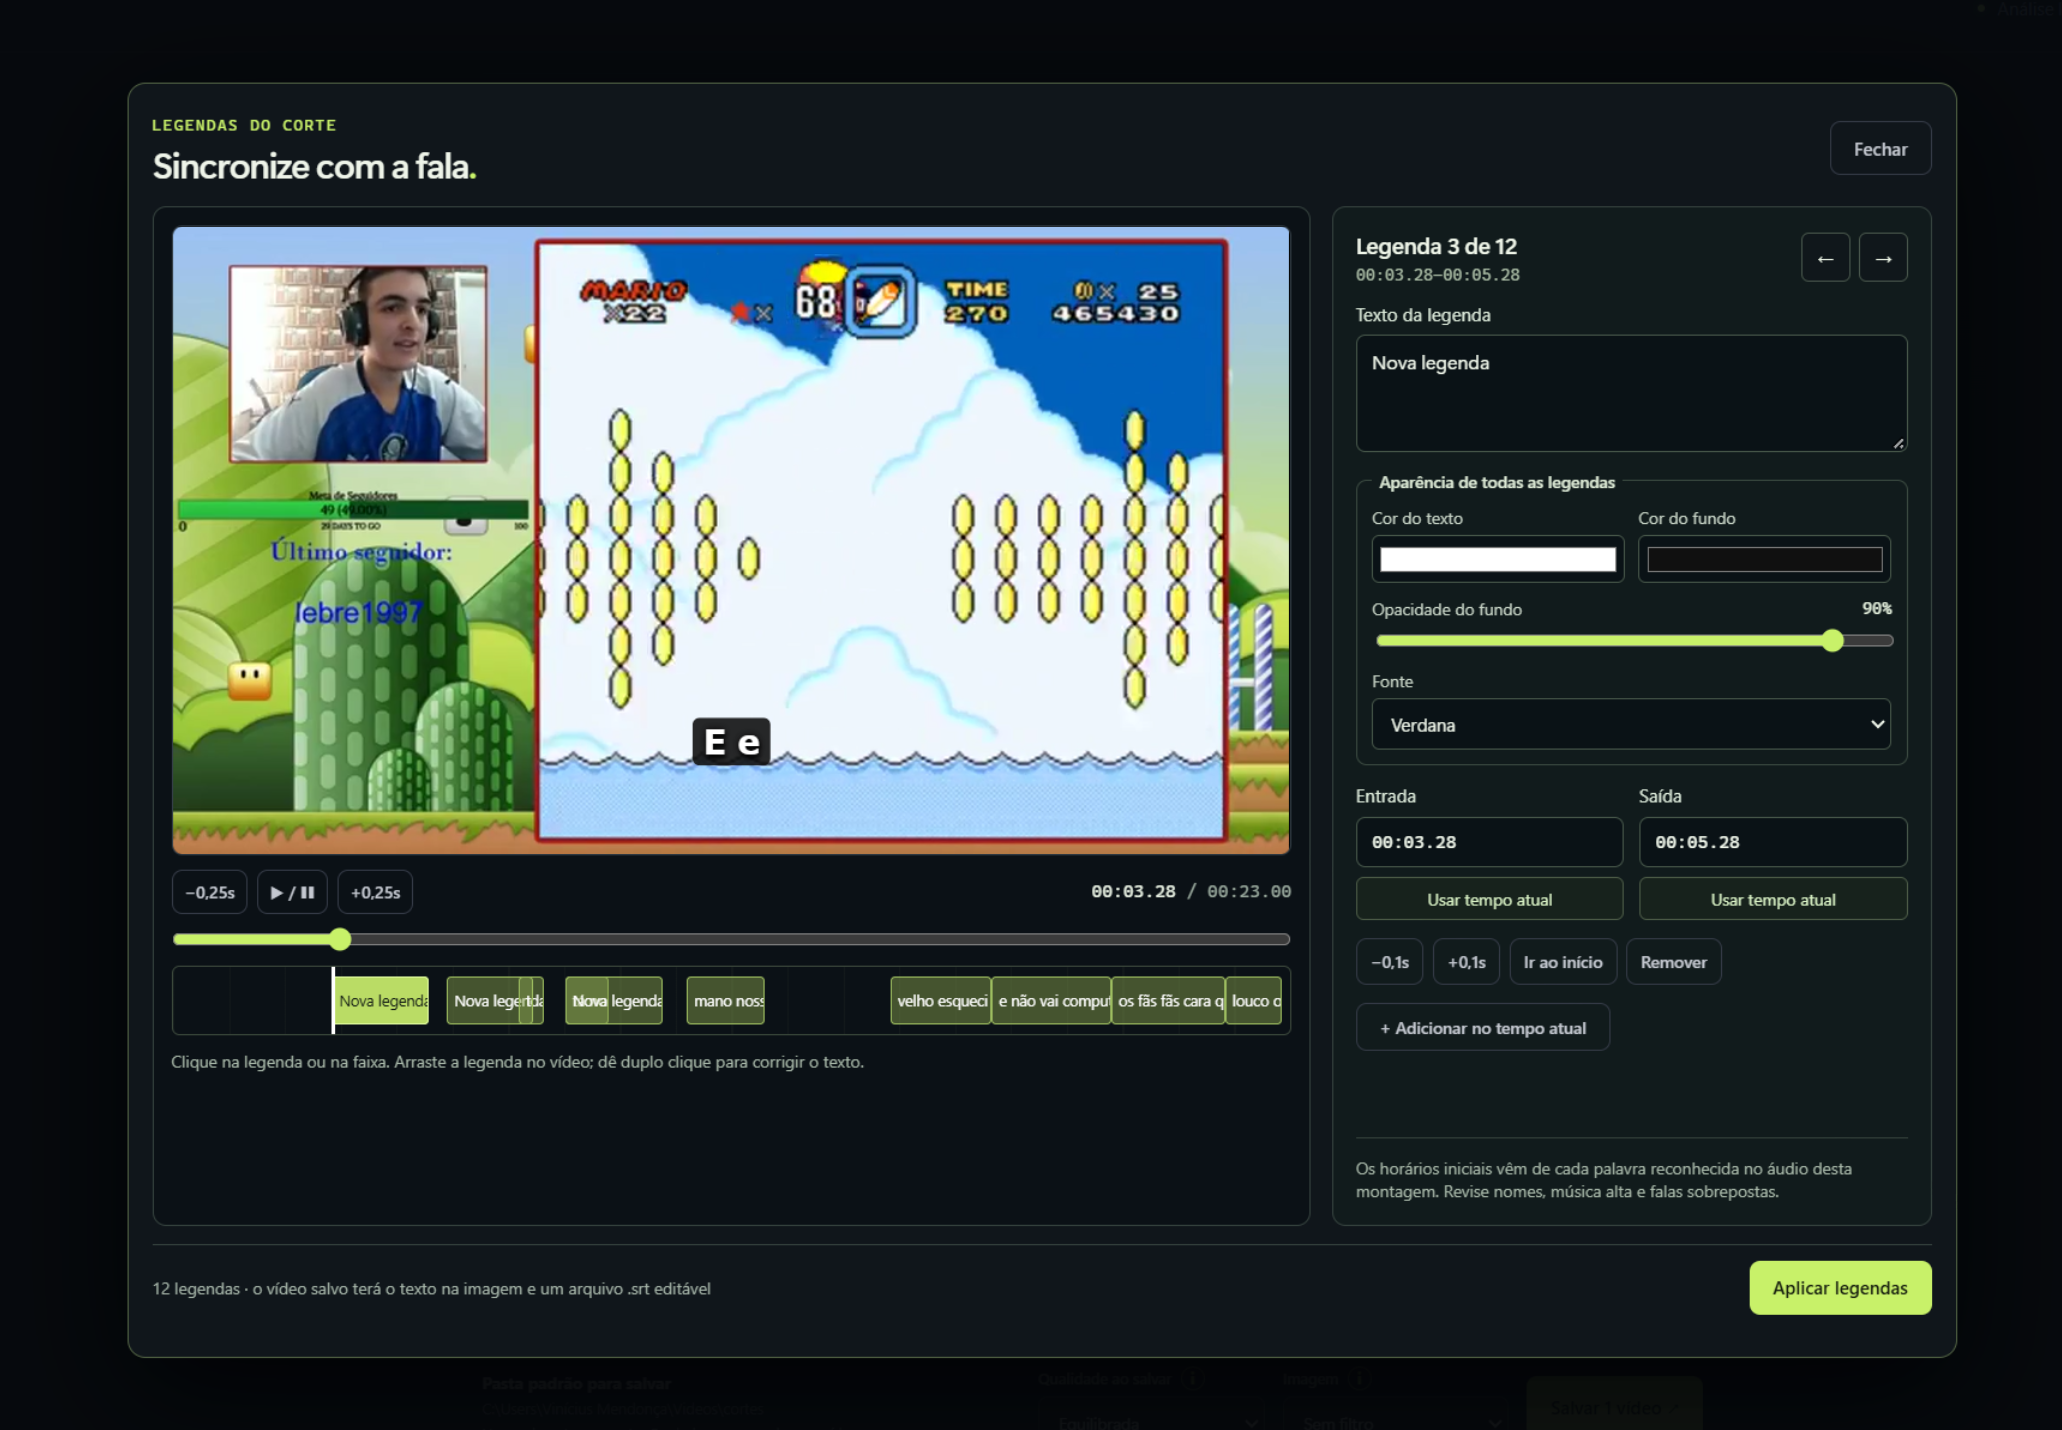The height and width of the screenshot is (1430, 2062).
Task: Close the subtitle editor with Fechar
Action: tap(1880, 149)
